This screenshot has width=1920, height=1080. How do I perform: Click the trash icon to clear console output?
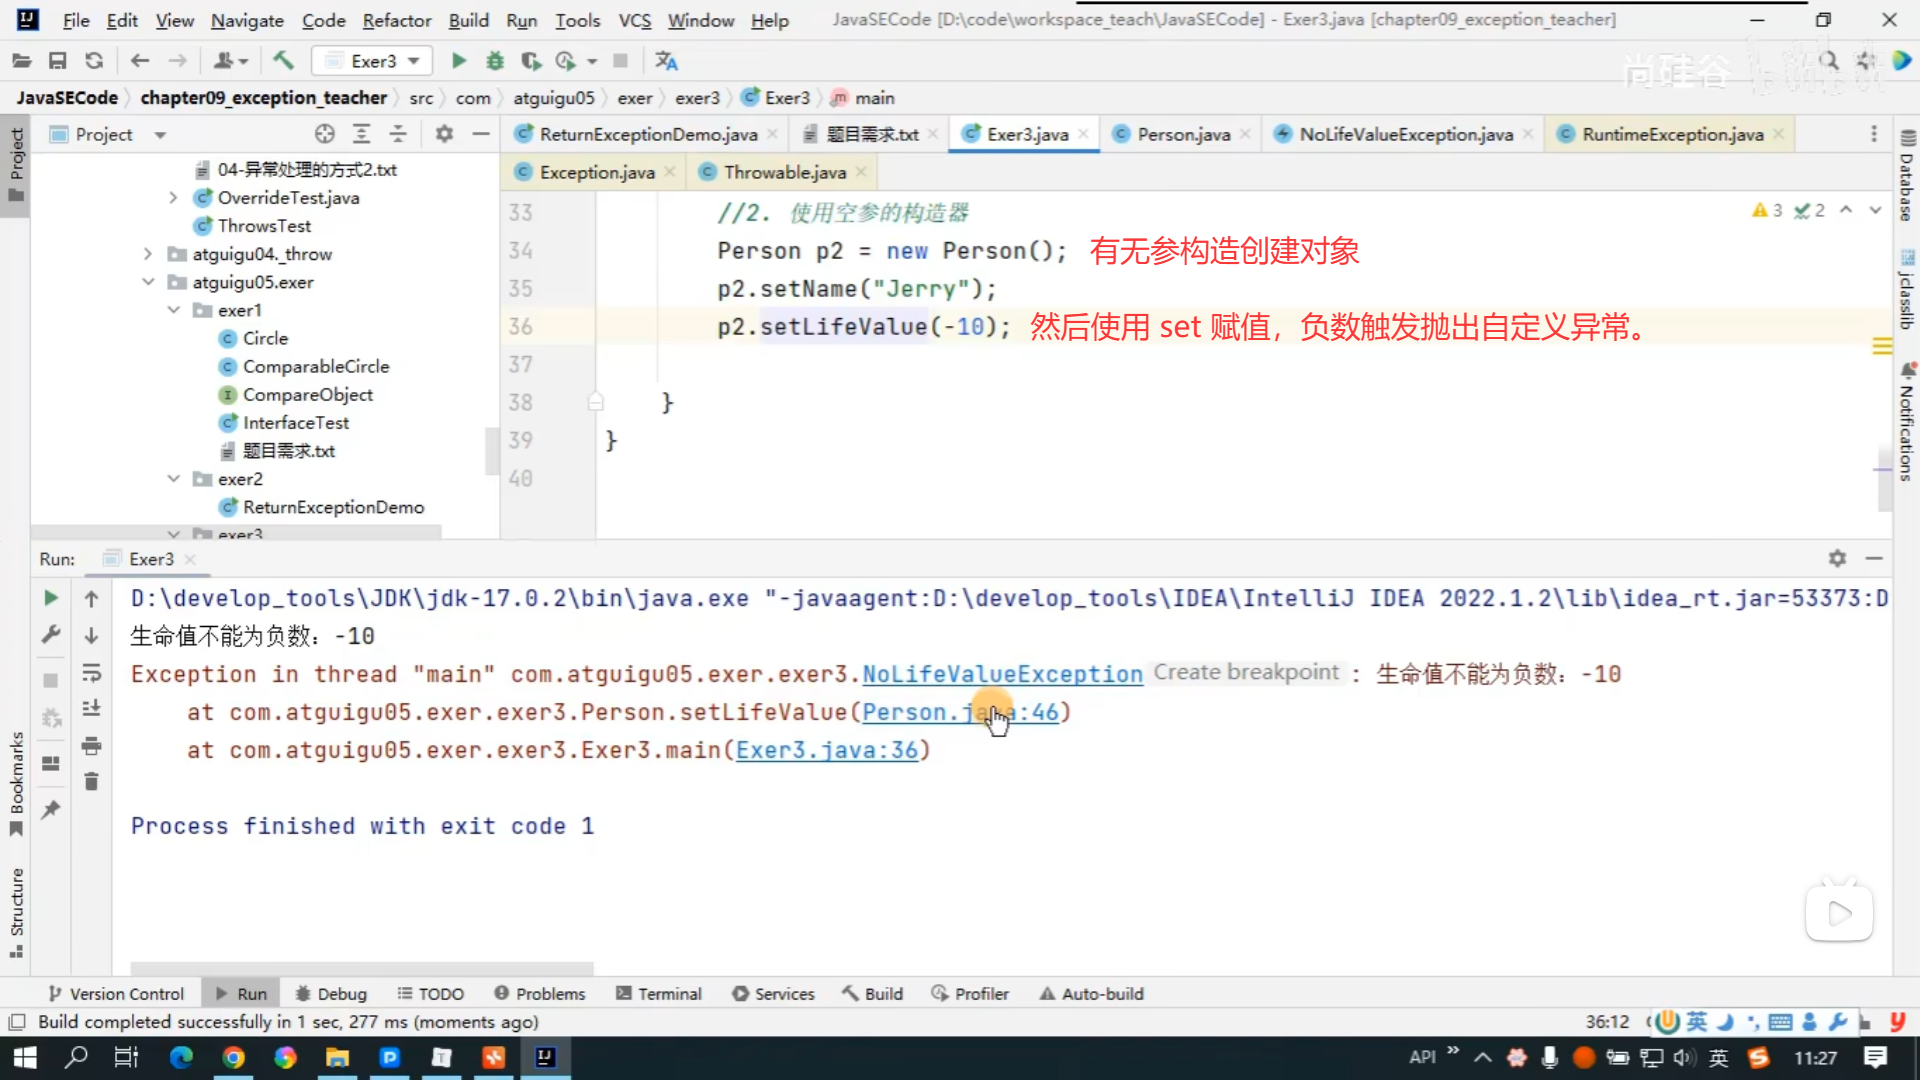(x=91, y=782)
